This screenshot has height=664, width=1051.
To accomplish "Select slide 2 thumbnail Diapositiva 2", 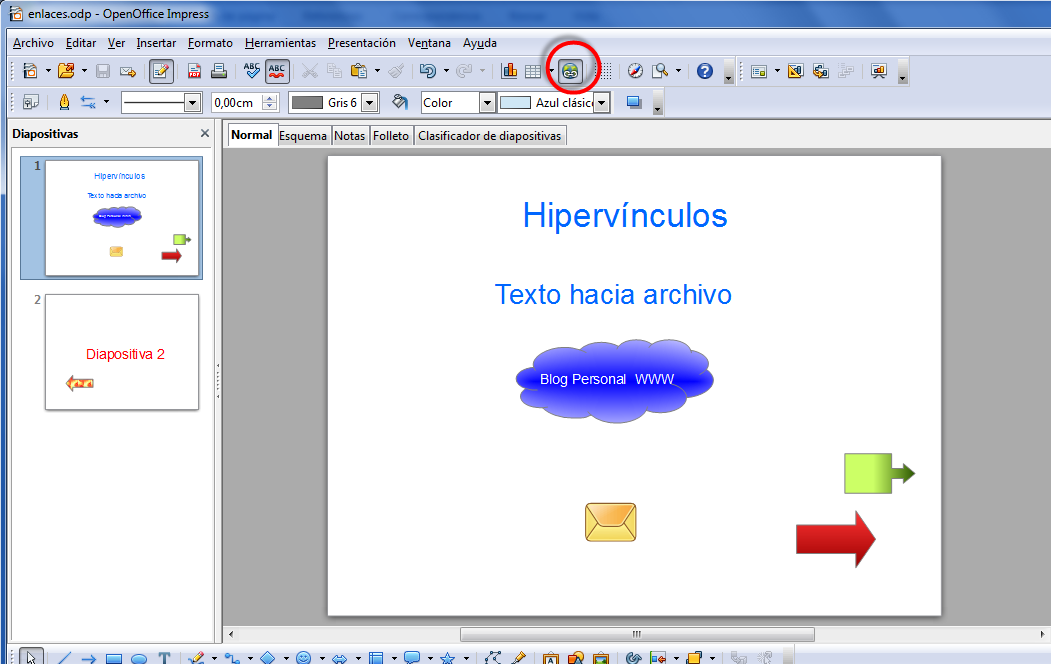I will [x=122, y=352].
